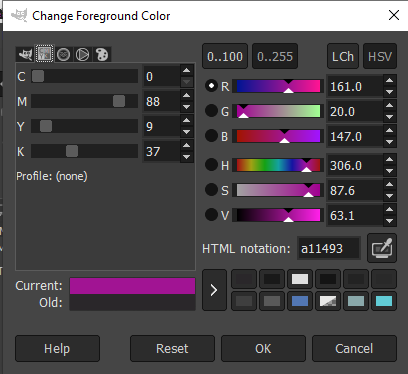
Task: Increase the Blue value stepper
Action: tap(390, 130)
